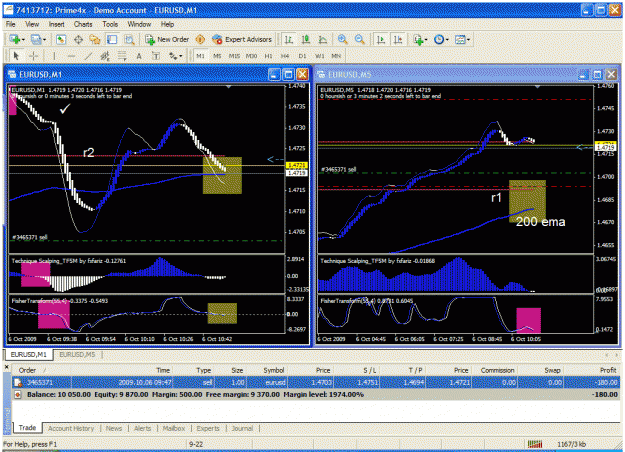Move the chart shift marker on EURUSD,M1
625x452 pixels.
228,86
